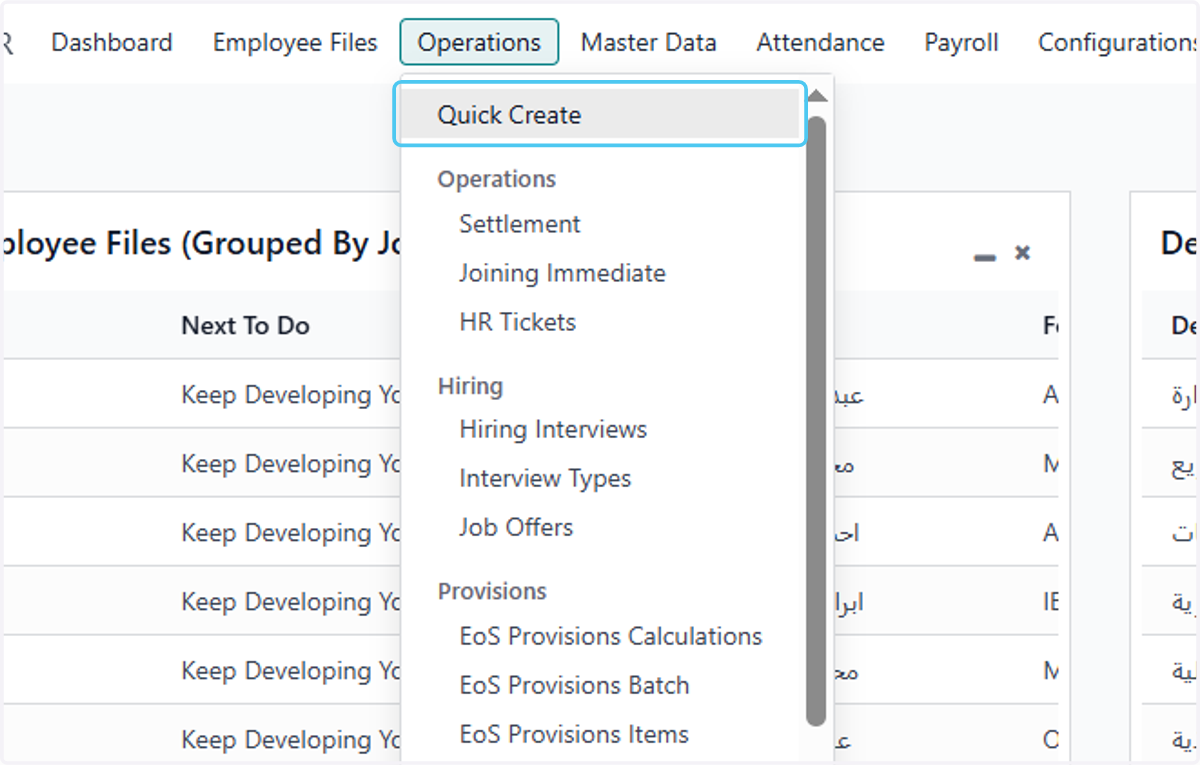Open the Attendance menu
The width and height of the screenshot is (1200, 765).
(820, 43)
